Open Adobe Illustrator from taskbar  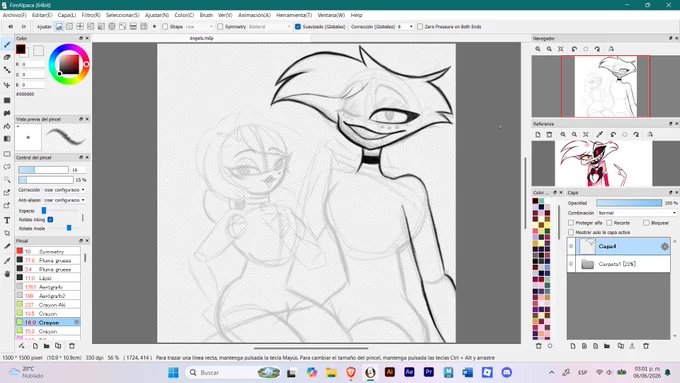point(389,373)
